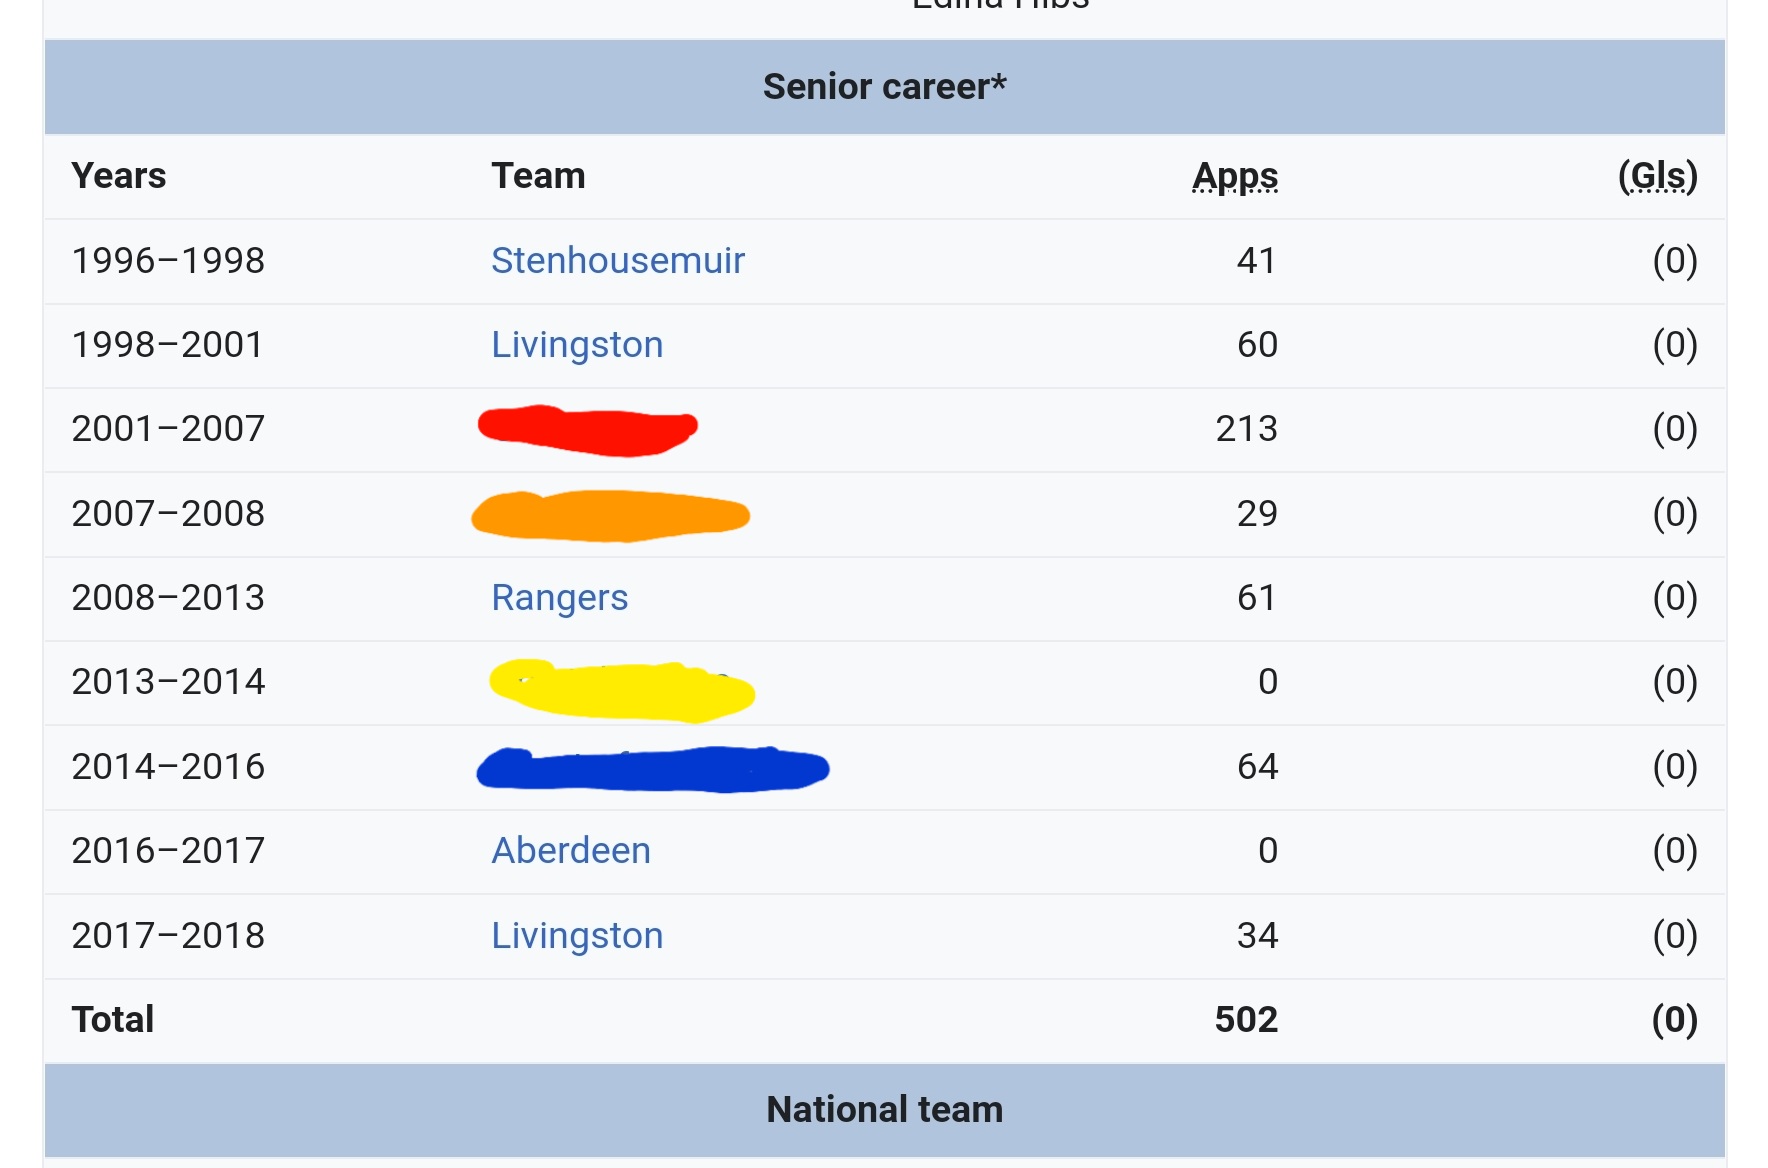Click the National team section header
The height and width of the screenshot is (1168, 1768).
click(885, 1110)
